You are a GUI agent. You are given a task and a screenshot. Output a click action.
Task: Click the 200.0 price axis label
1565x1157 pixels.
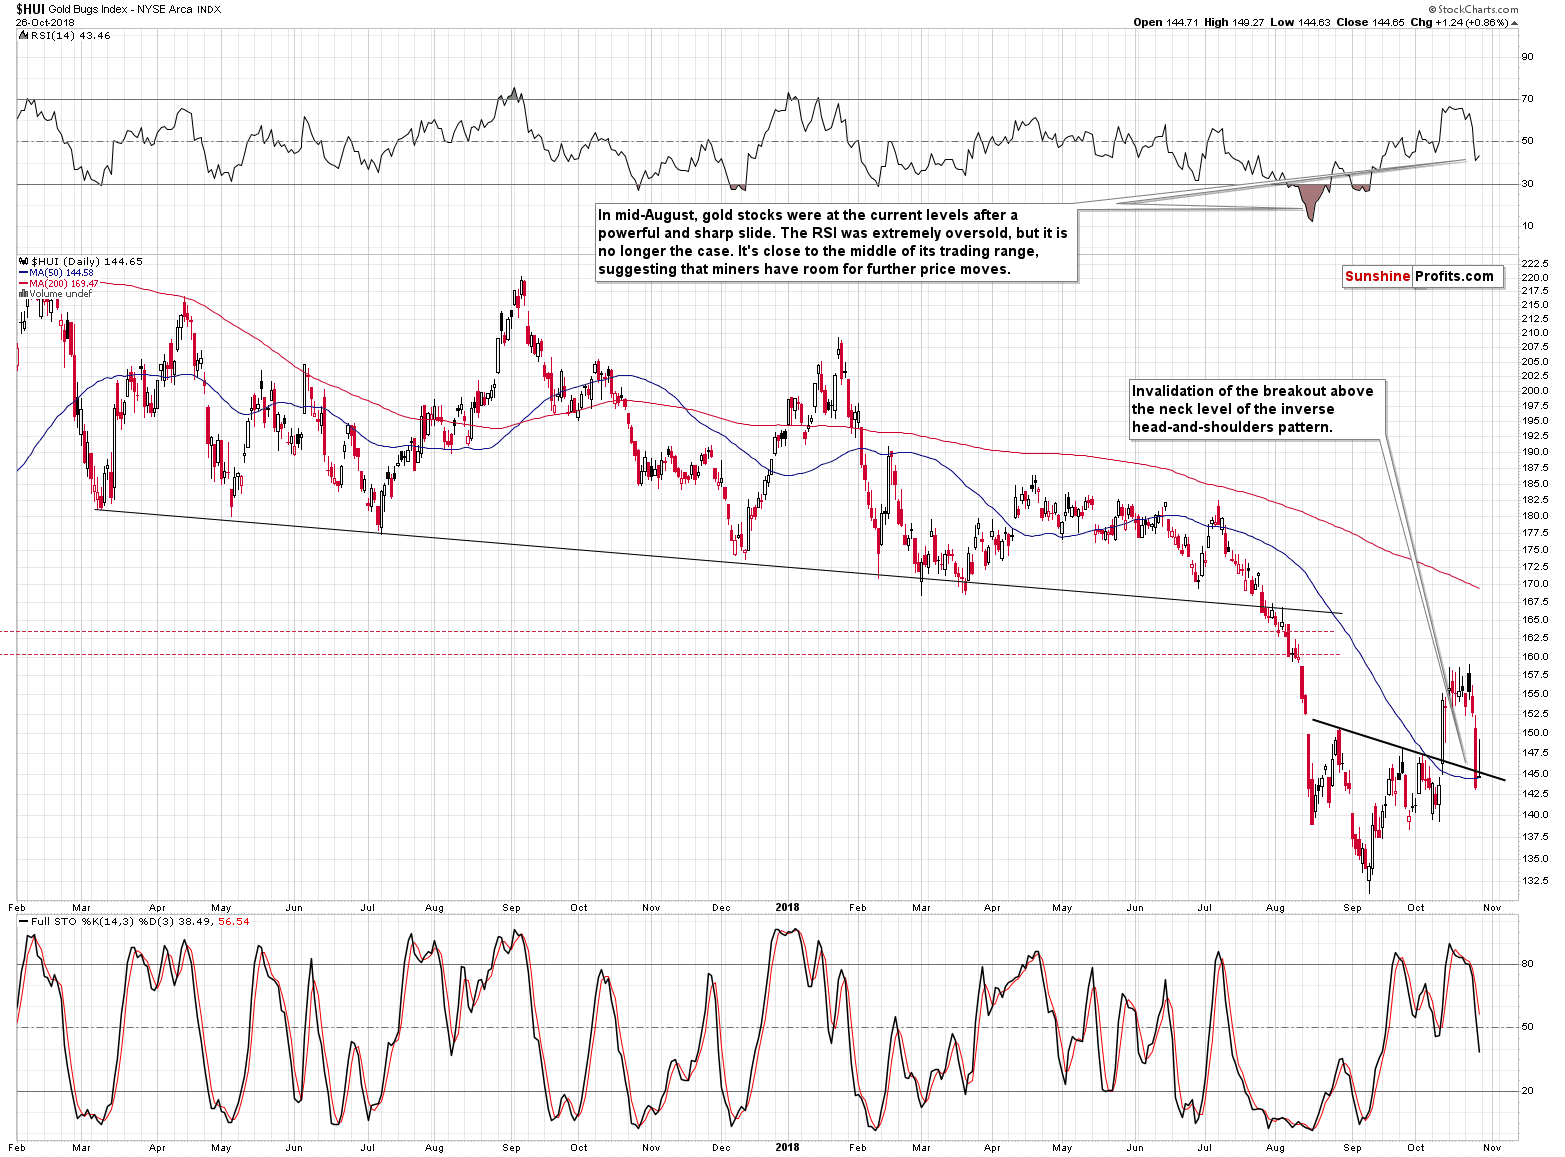point(1535,391)
